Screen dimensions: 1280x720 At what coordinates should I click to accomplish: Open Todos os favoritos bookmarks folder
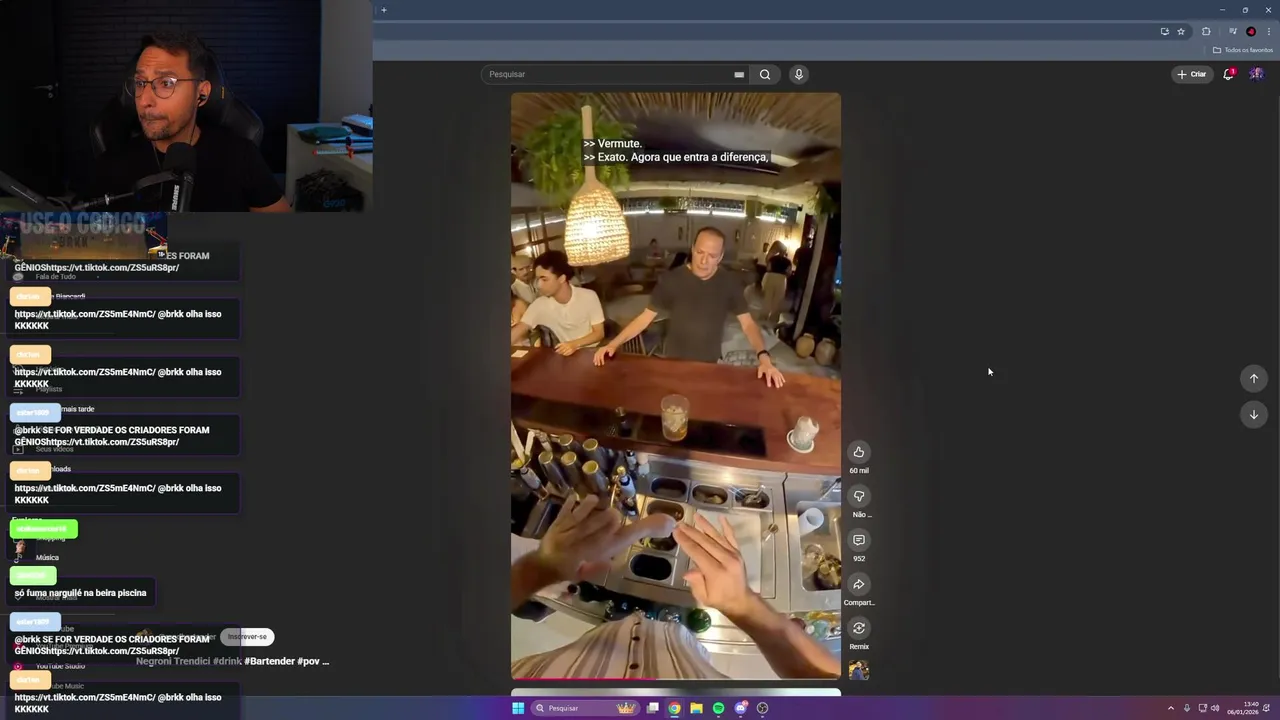click(x=1243, y=50)
